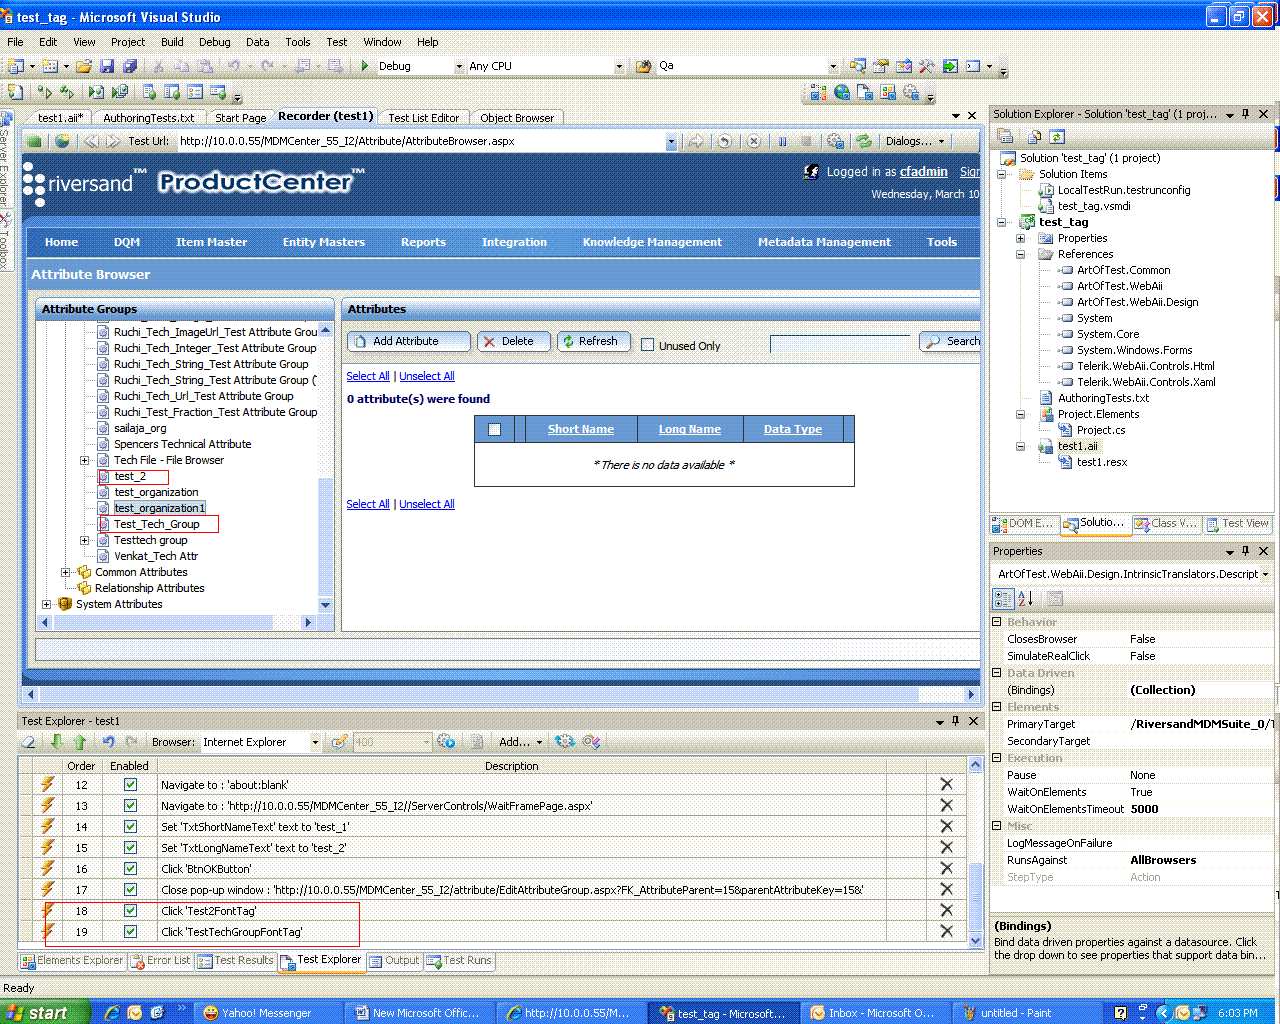1280x1024 pixels.
Task: Click the pause recording icon
Action: point(782,141)
